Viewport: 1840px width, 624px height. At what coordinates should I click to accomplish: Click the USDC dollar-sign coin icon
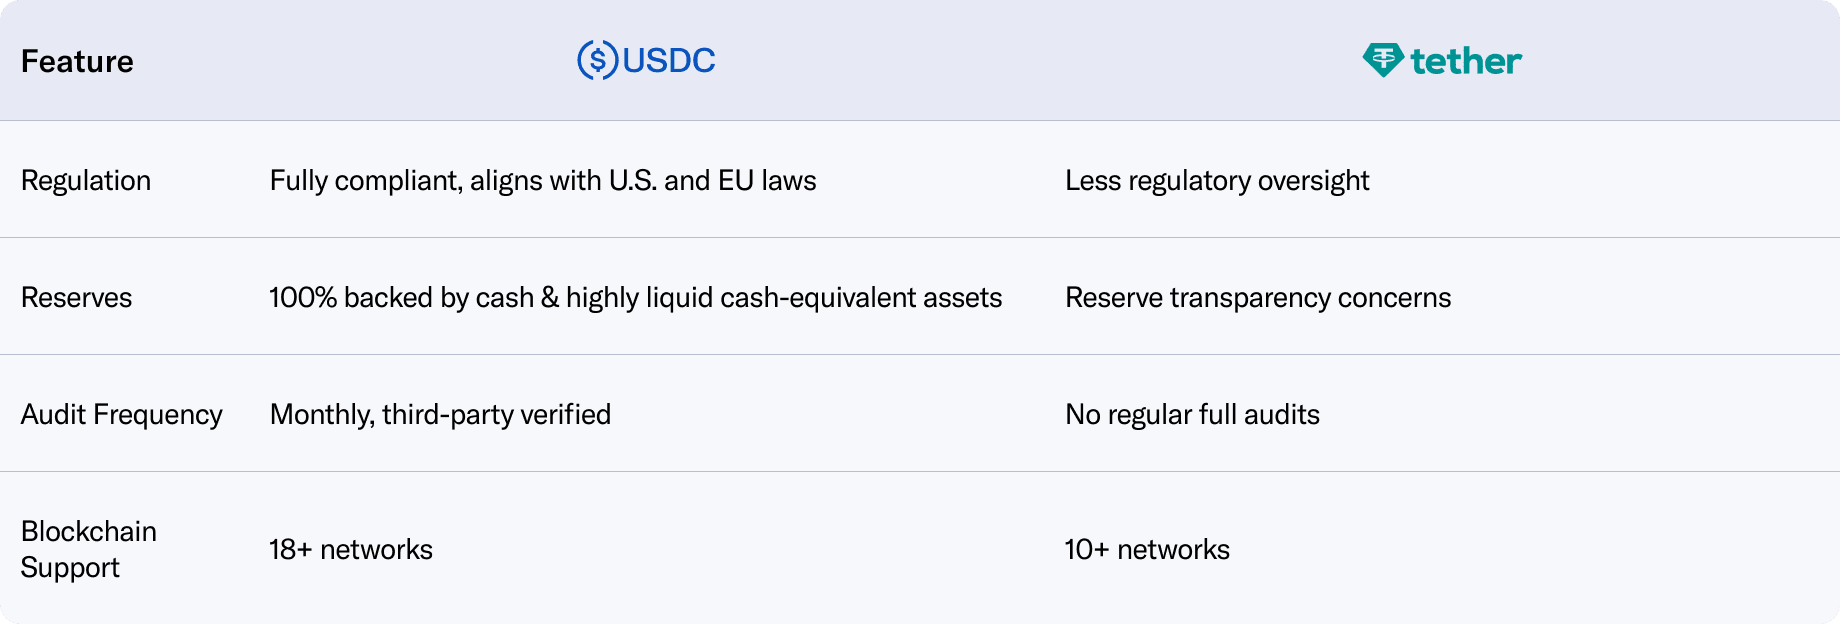click(x=597, y=61)
